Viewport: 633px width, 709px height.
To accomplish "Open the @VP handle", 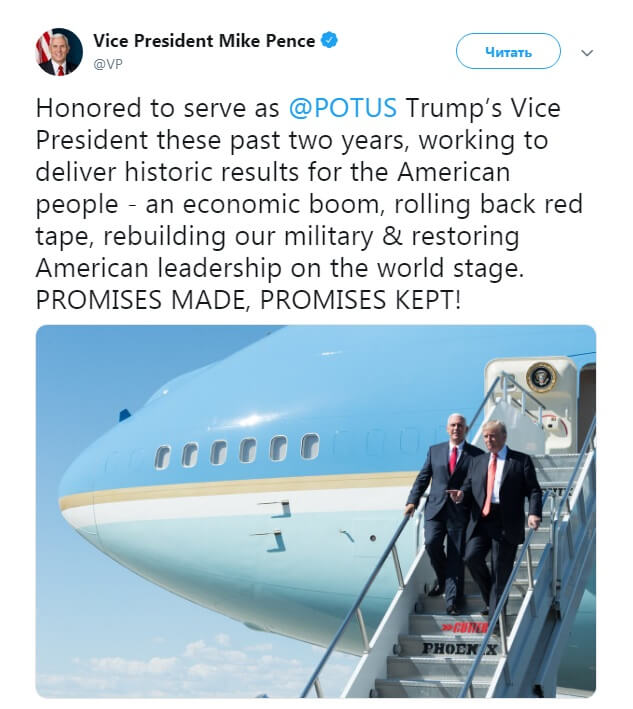I will (x=108, y=64).
